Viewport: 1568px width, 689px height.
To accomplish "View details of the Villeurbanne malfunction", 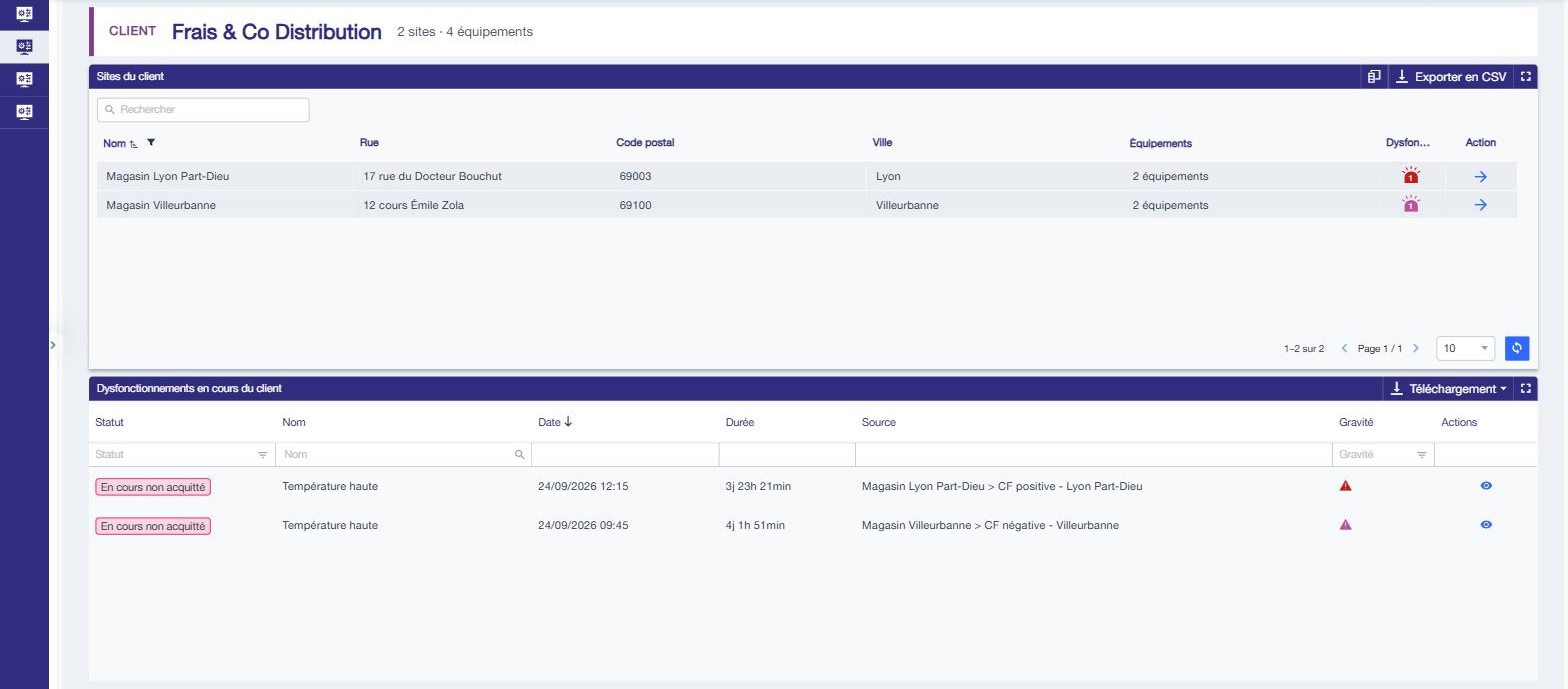I will point(1486,525).
